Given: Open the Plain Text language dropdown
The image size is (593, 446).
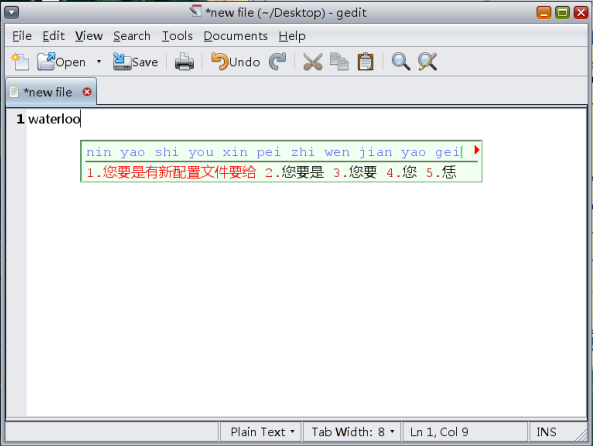Looking at the screenshot, I should (x=262, y=432).
